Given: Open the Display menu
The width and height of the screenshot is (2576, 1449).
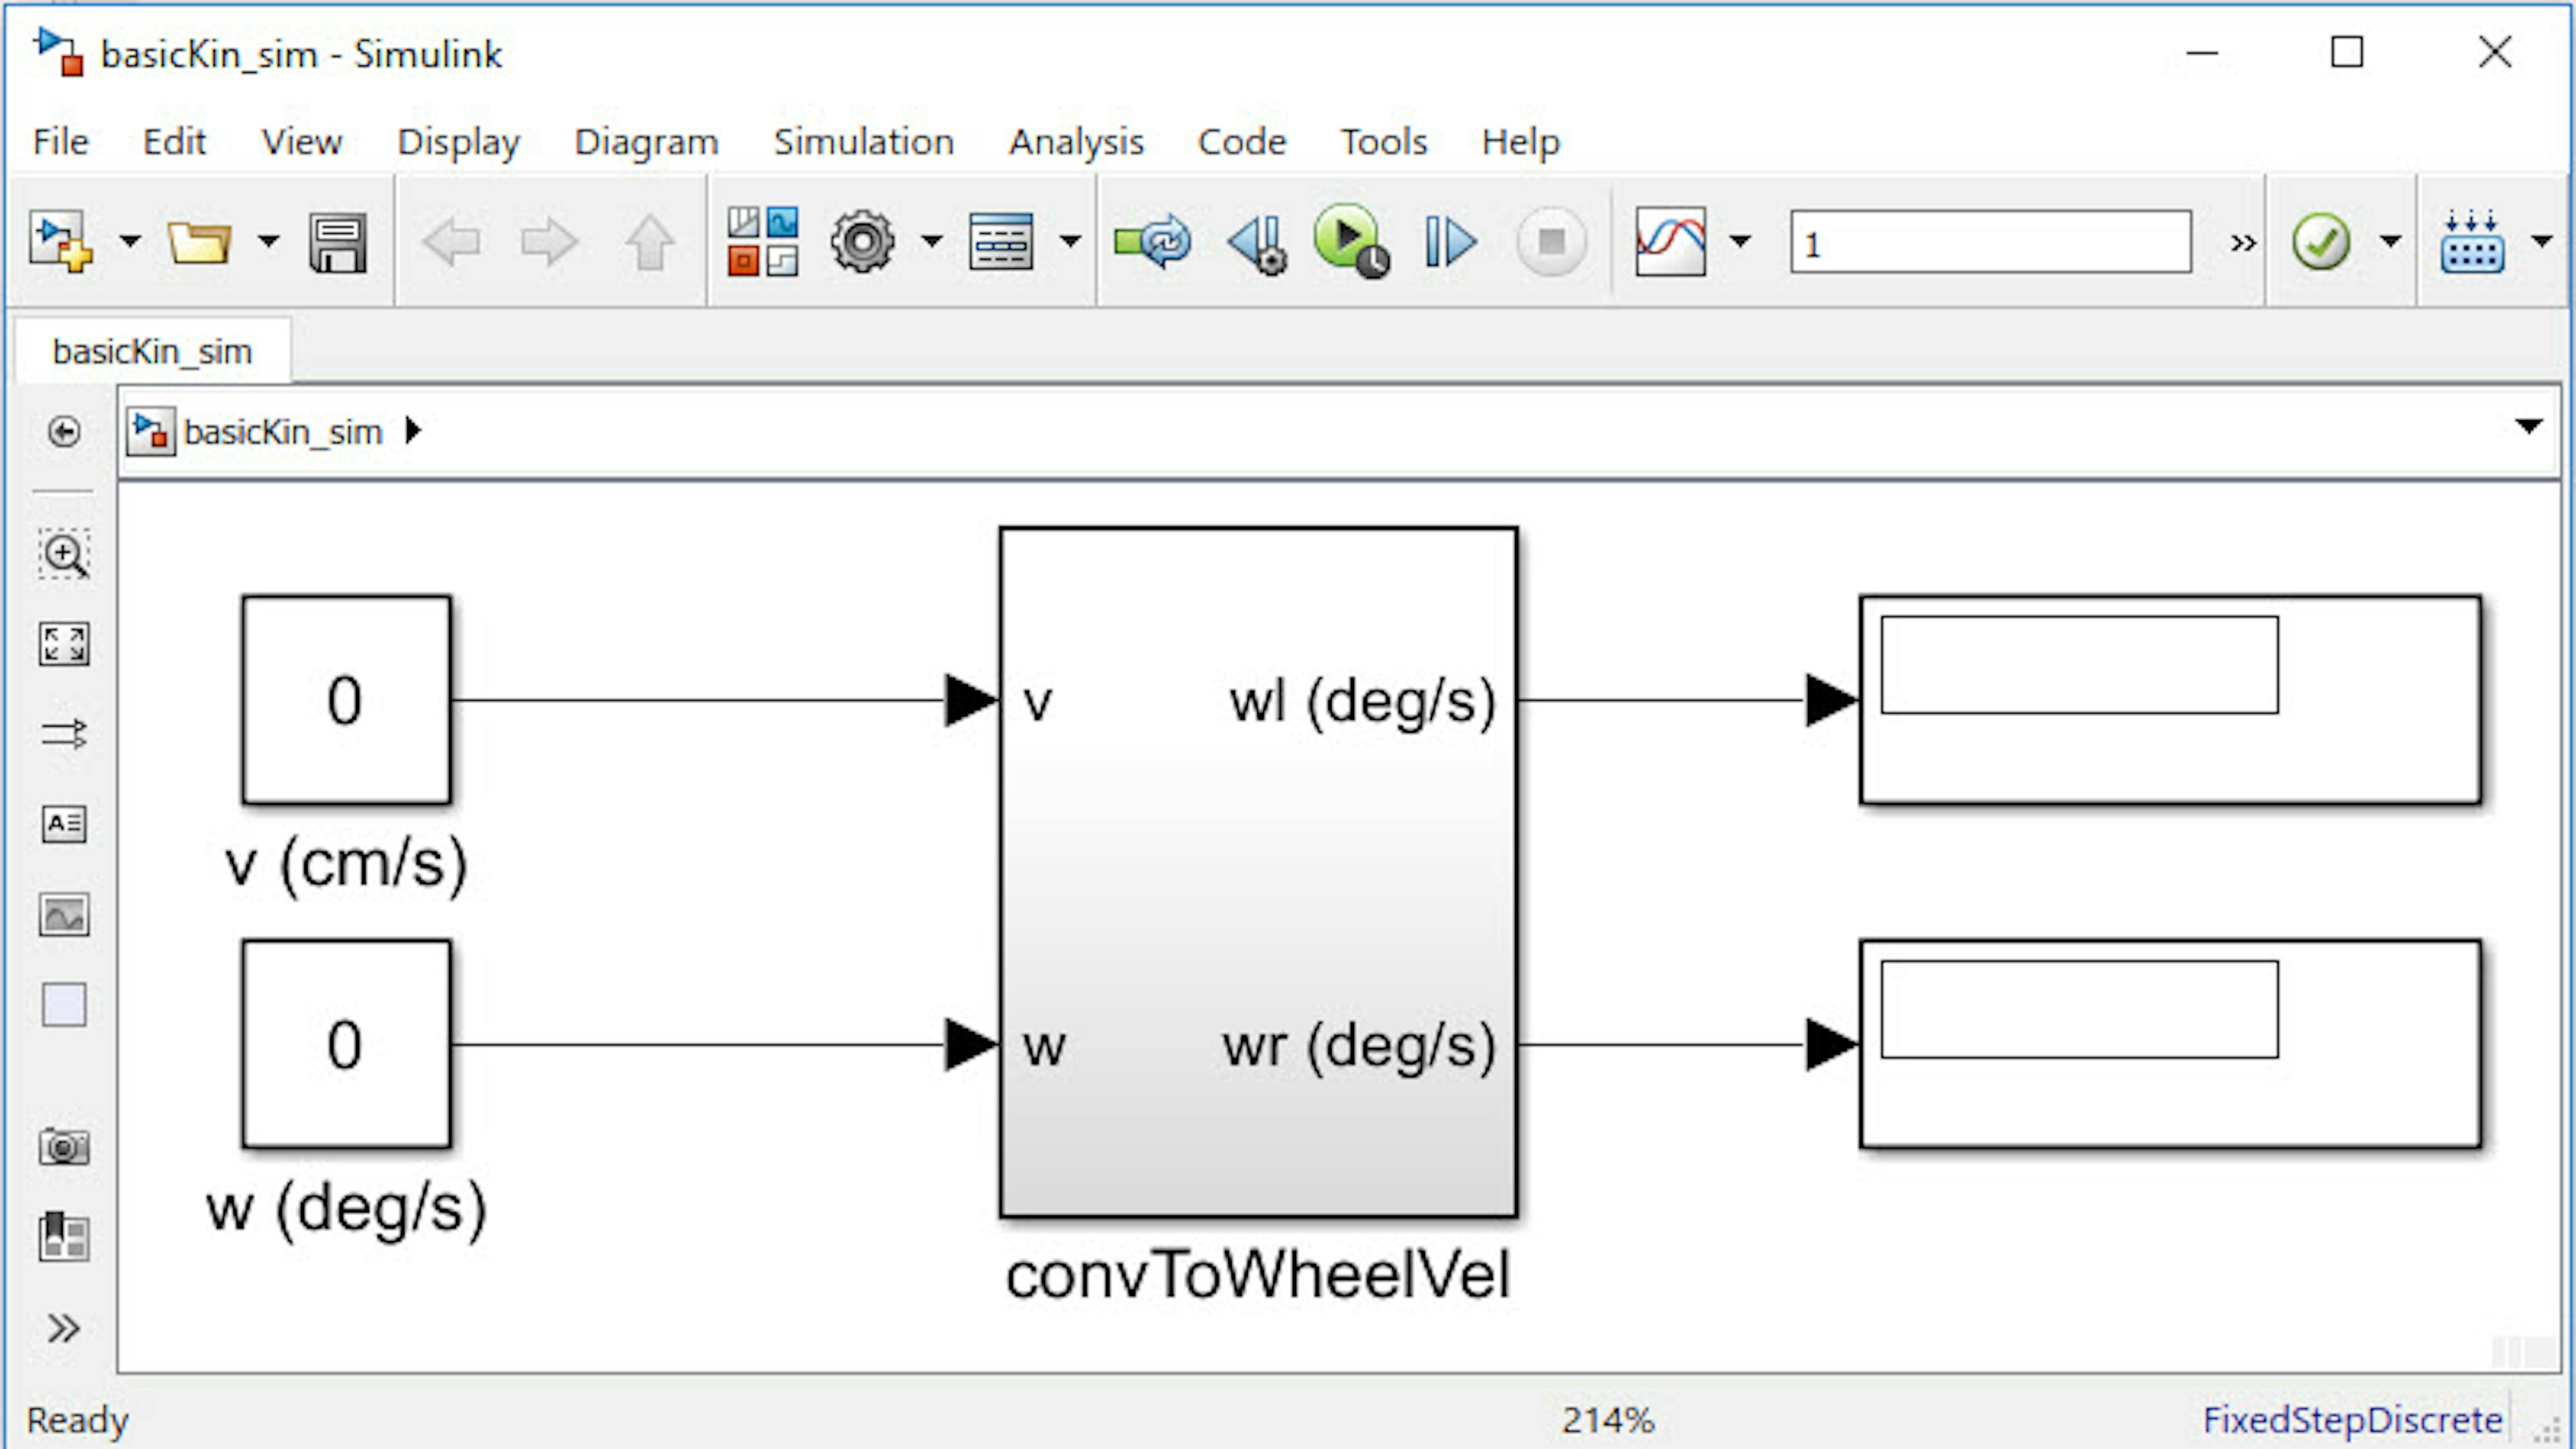Looking at the screenshot, I should point(459,142).
